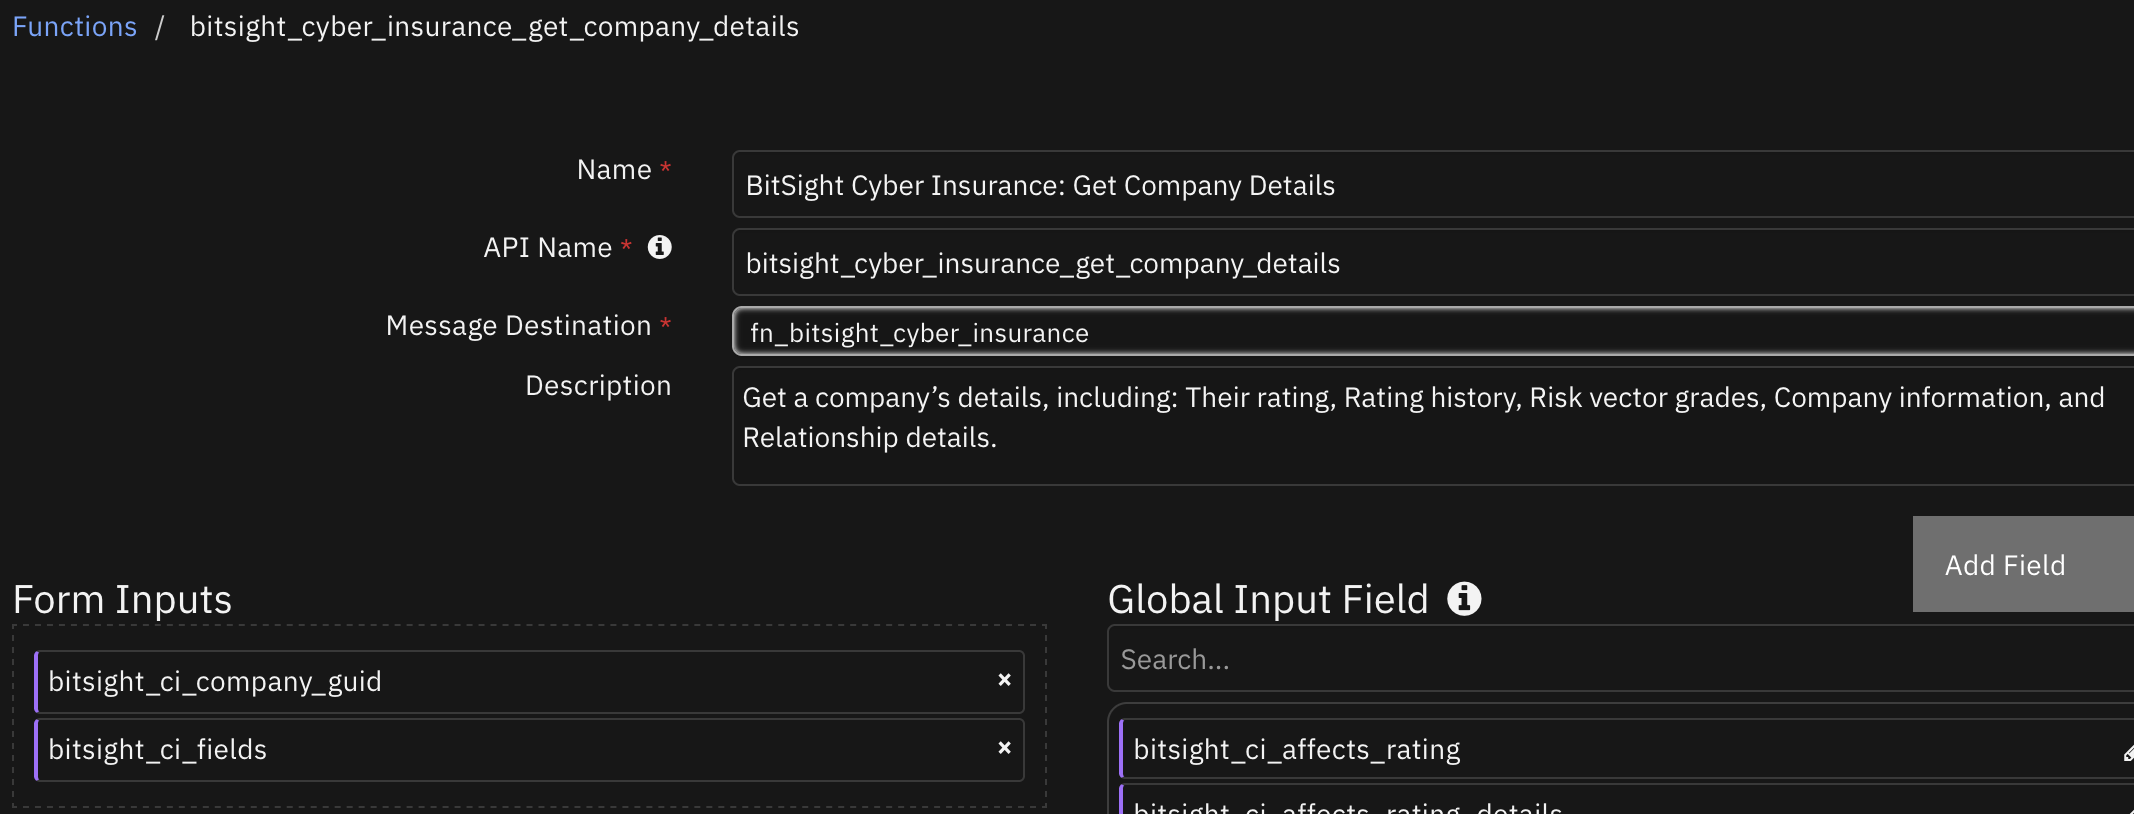Edit the bitsight_ci_affects_rating global field

[x=2127, y=752]
